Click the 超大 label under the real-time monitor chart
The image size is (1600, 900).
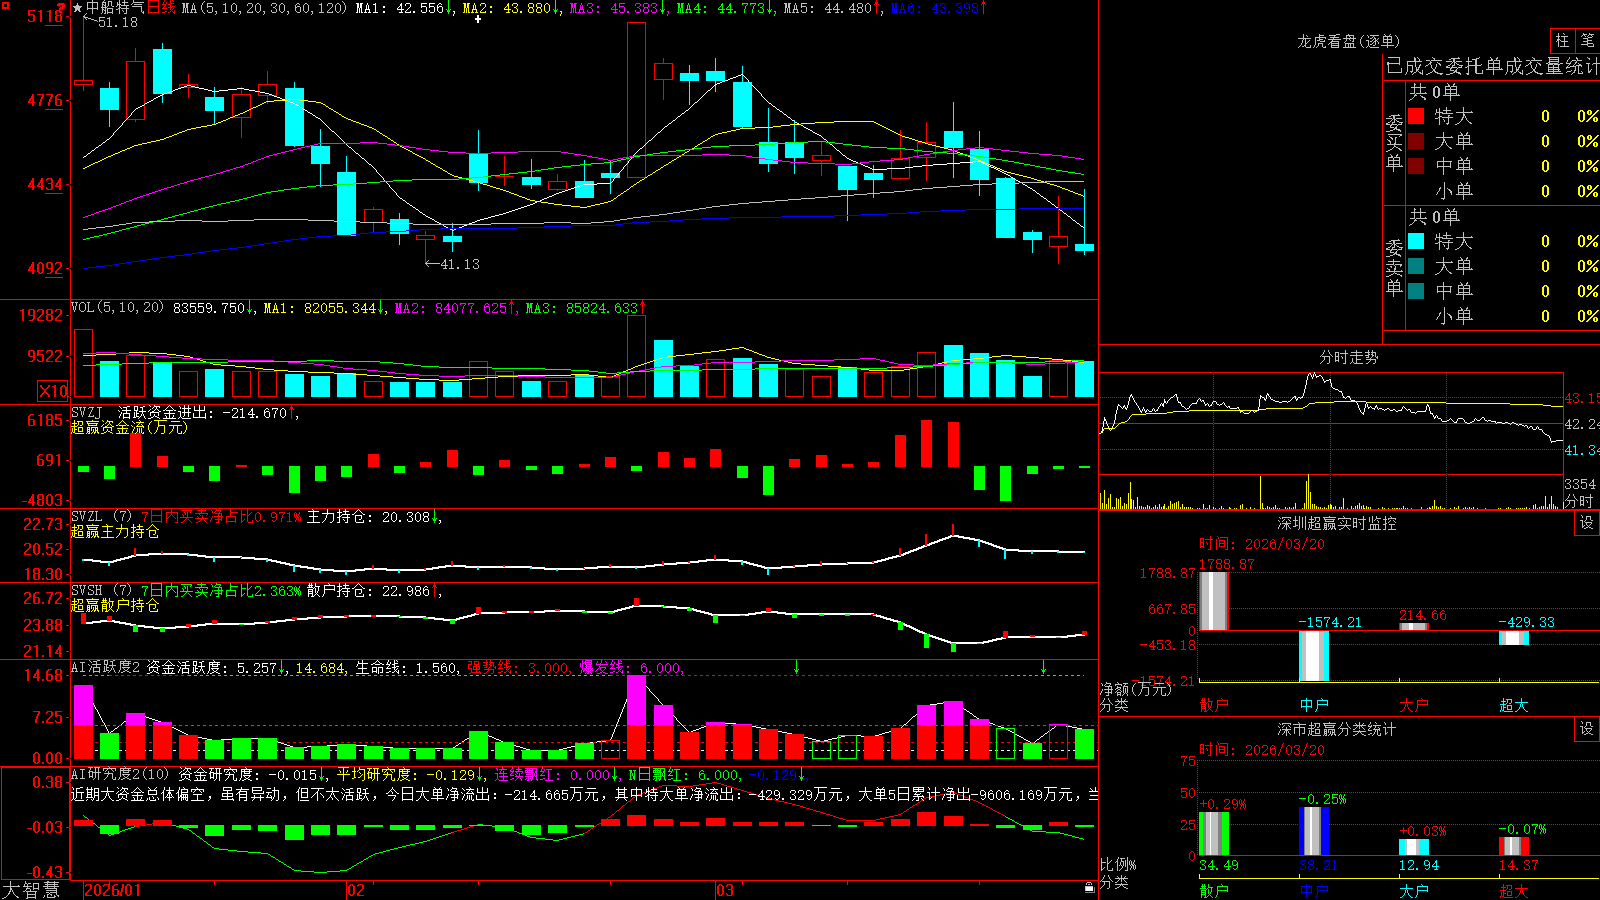point(1514,705)
